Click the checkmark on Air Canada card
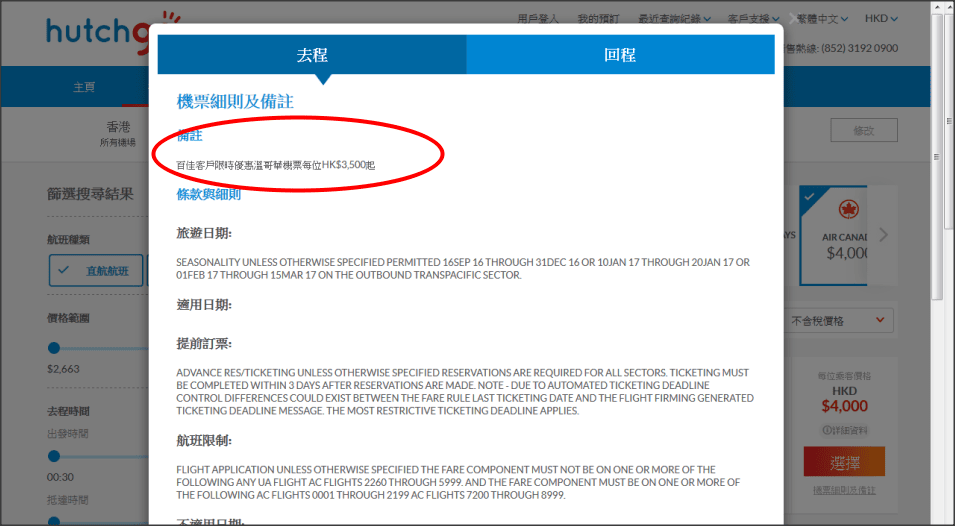Screen dimensions: 955x526 808,196
